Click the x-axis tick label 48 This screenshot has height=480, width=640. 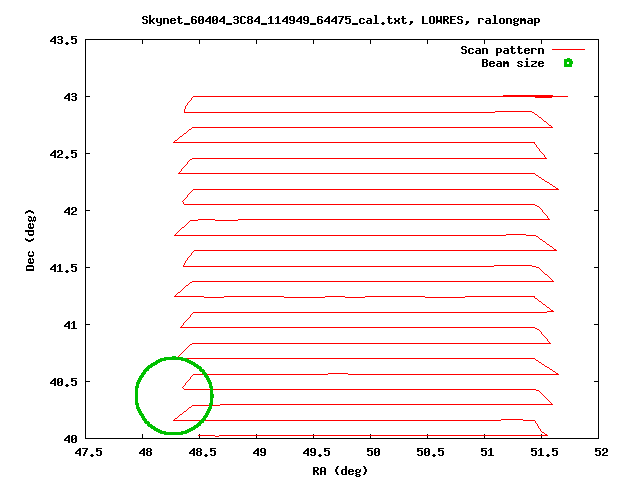[x=145, y=452]
